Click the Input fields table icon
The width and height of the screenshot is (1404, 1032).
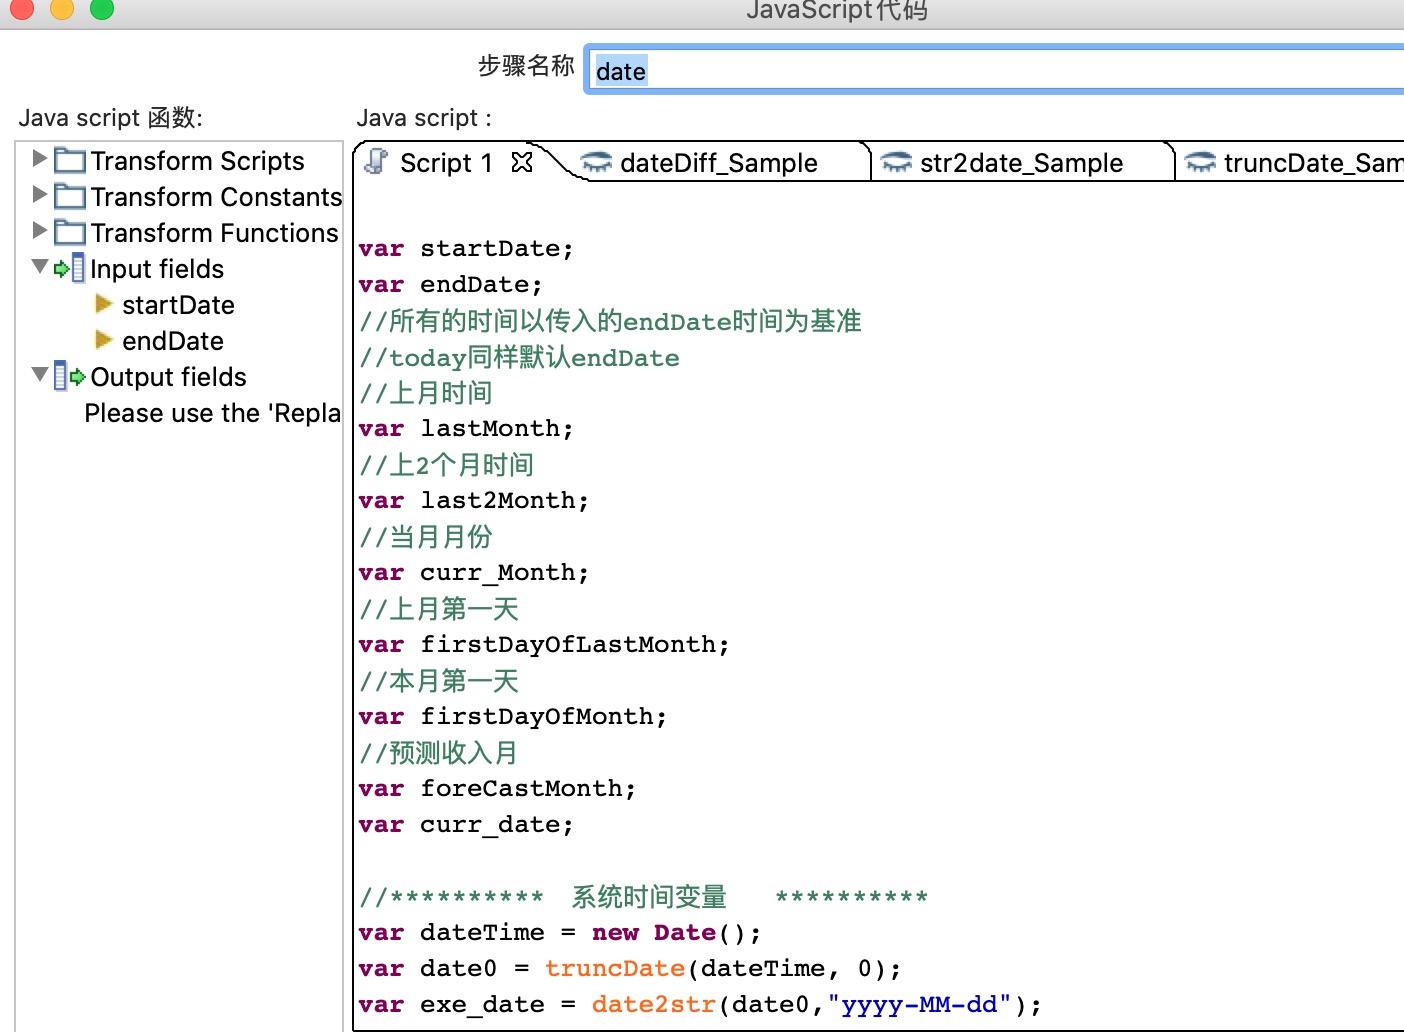pyautogui.click(x=78, y=268)
